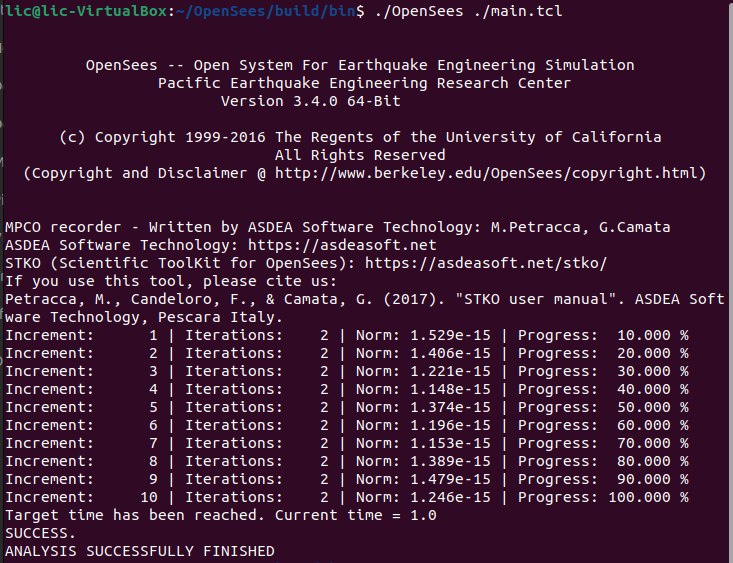Click Norm value 1.153e-15
The image size is (733, 563).
[451, 443]
